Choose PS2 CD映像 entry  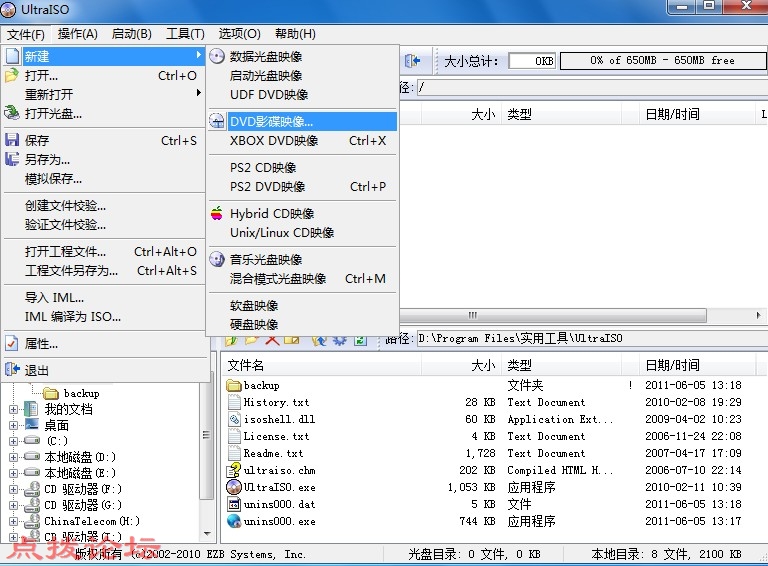click(x=303, y=167)
